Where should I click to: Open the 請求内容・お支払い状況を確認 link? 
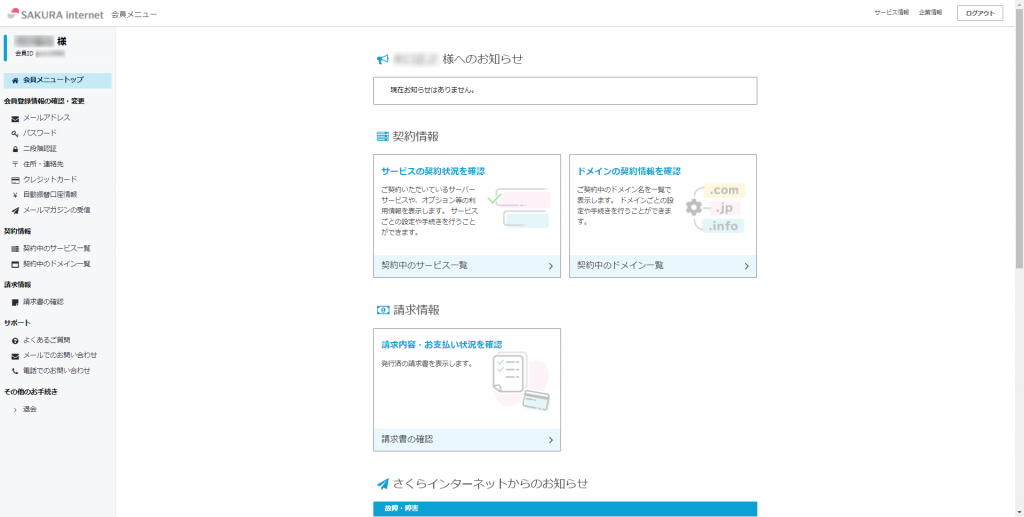441,345
